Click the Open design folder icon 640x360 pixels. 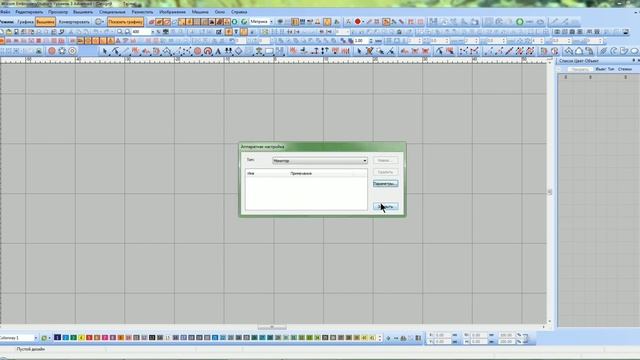pos(9,32)
